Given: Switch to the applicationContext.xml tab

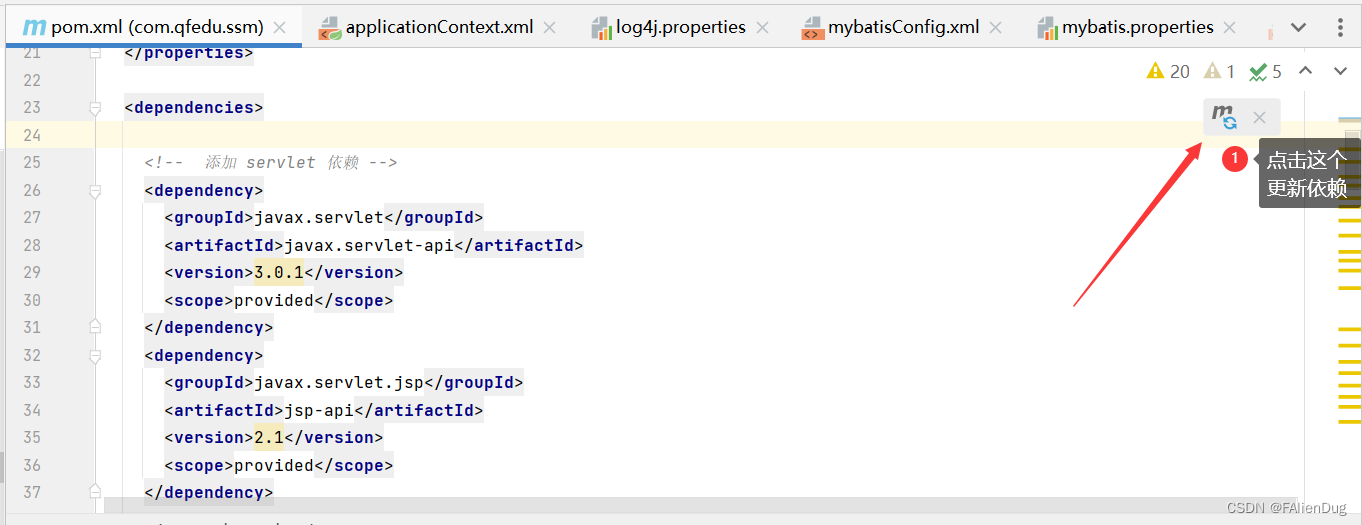Looking at the screenshot, I should (x=439, y=27).
